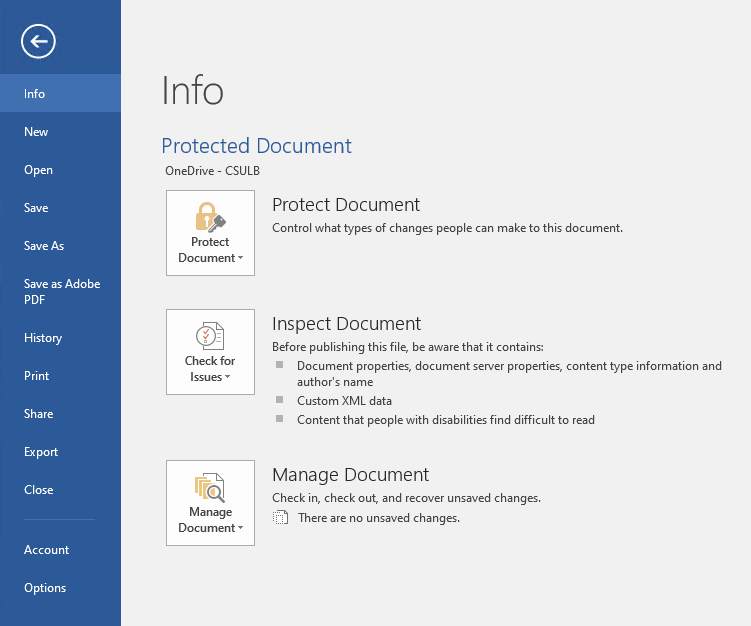Open the Account page
The width and height of the screenshot is (751, 626).
pos(60,550)
